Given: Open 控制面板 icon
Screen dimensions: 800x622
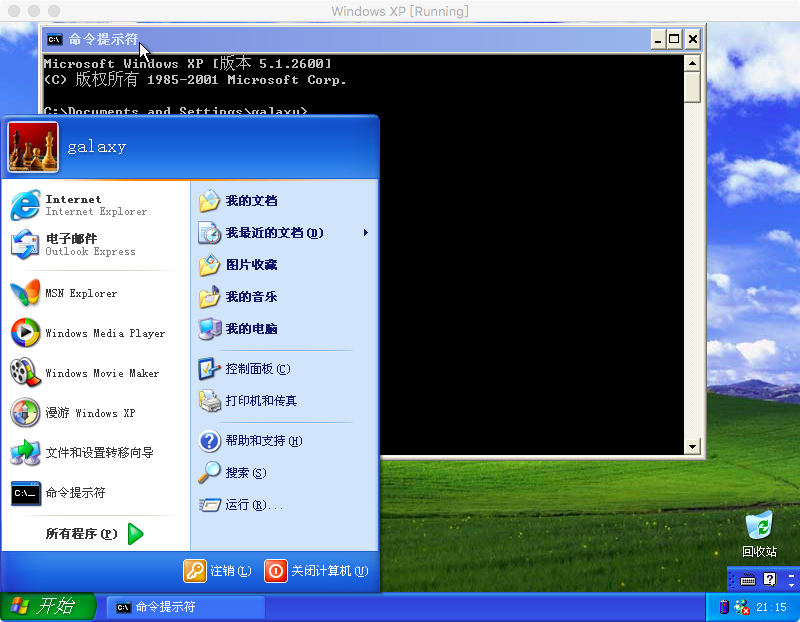Looking at the screenshot, I should pos(209,369).
